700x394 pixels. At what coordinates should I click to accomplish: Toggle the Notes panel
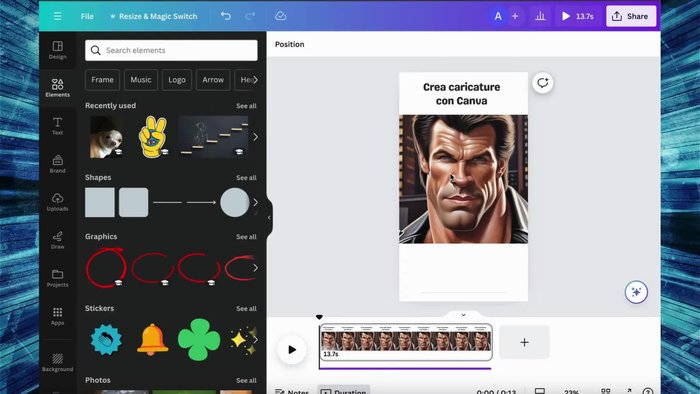coord(292,391)
